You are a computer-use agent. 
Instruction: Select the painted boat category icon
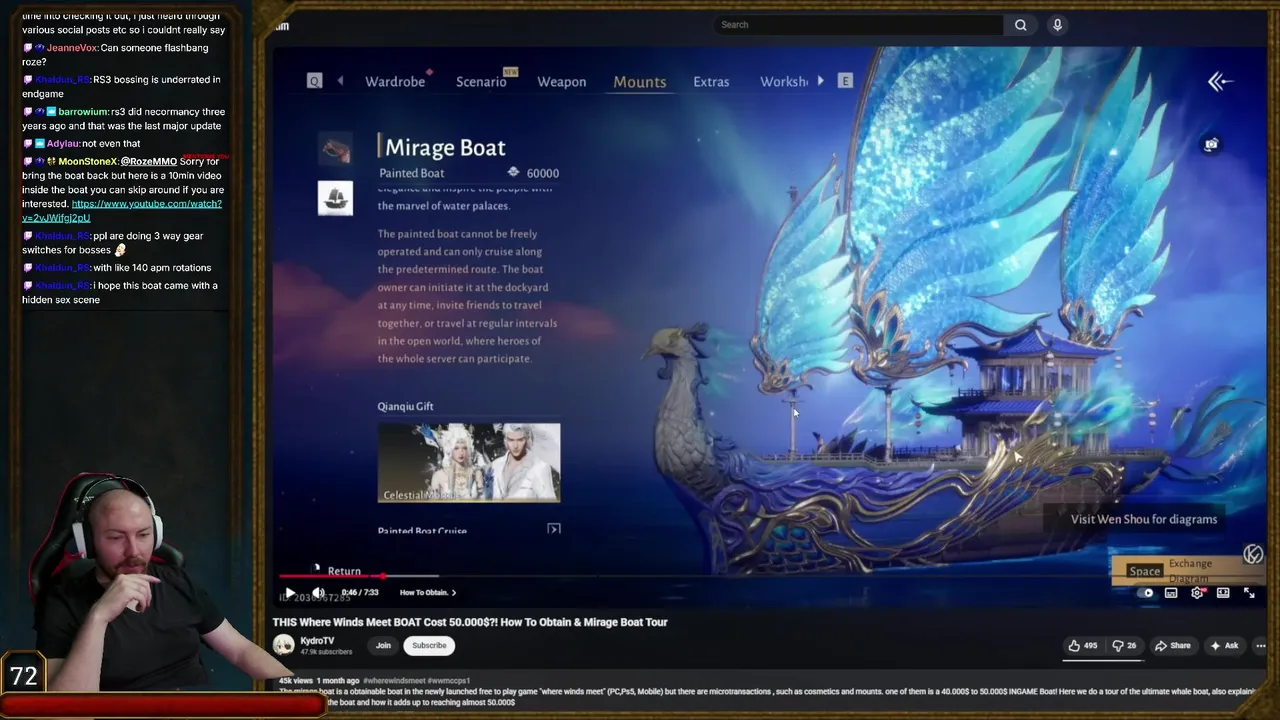coord(335,197)
